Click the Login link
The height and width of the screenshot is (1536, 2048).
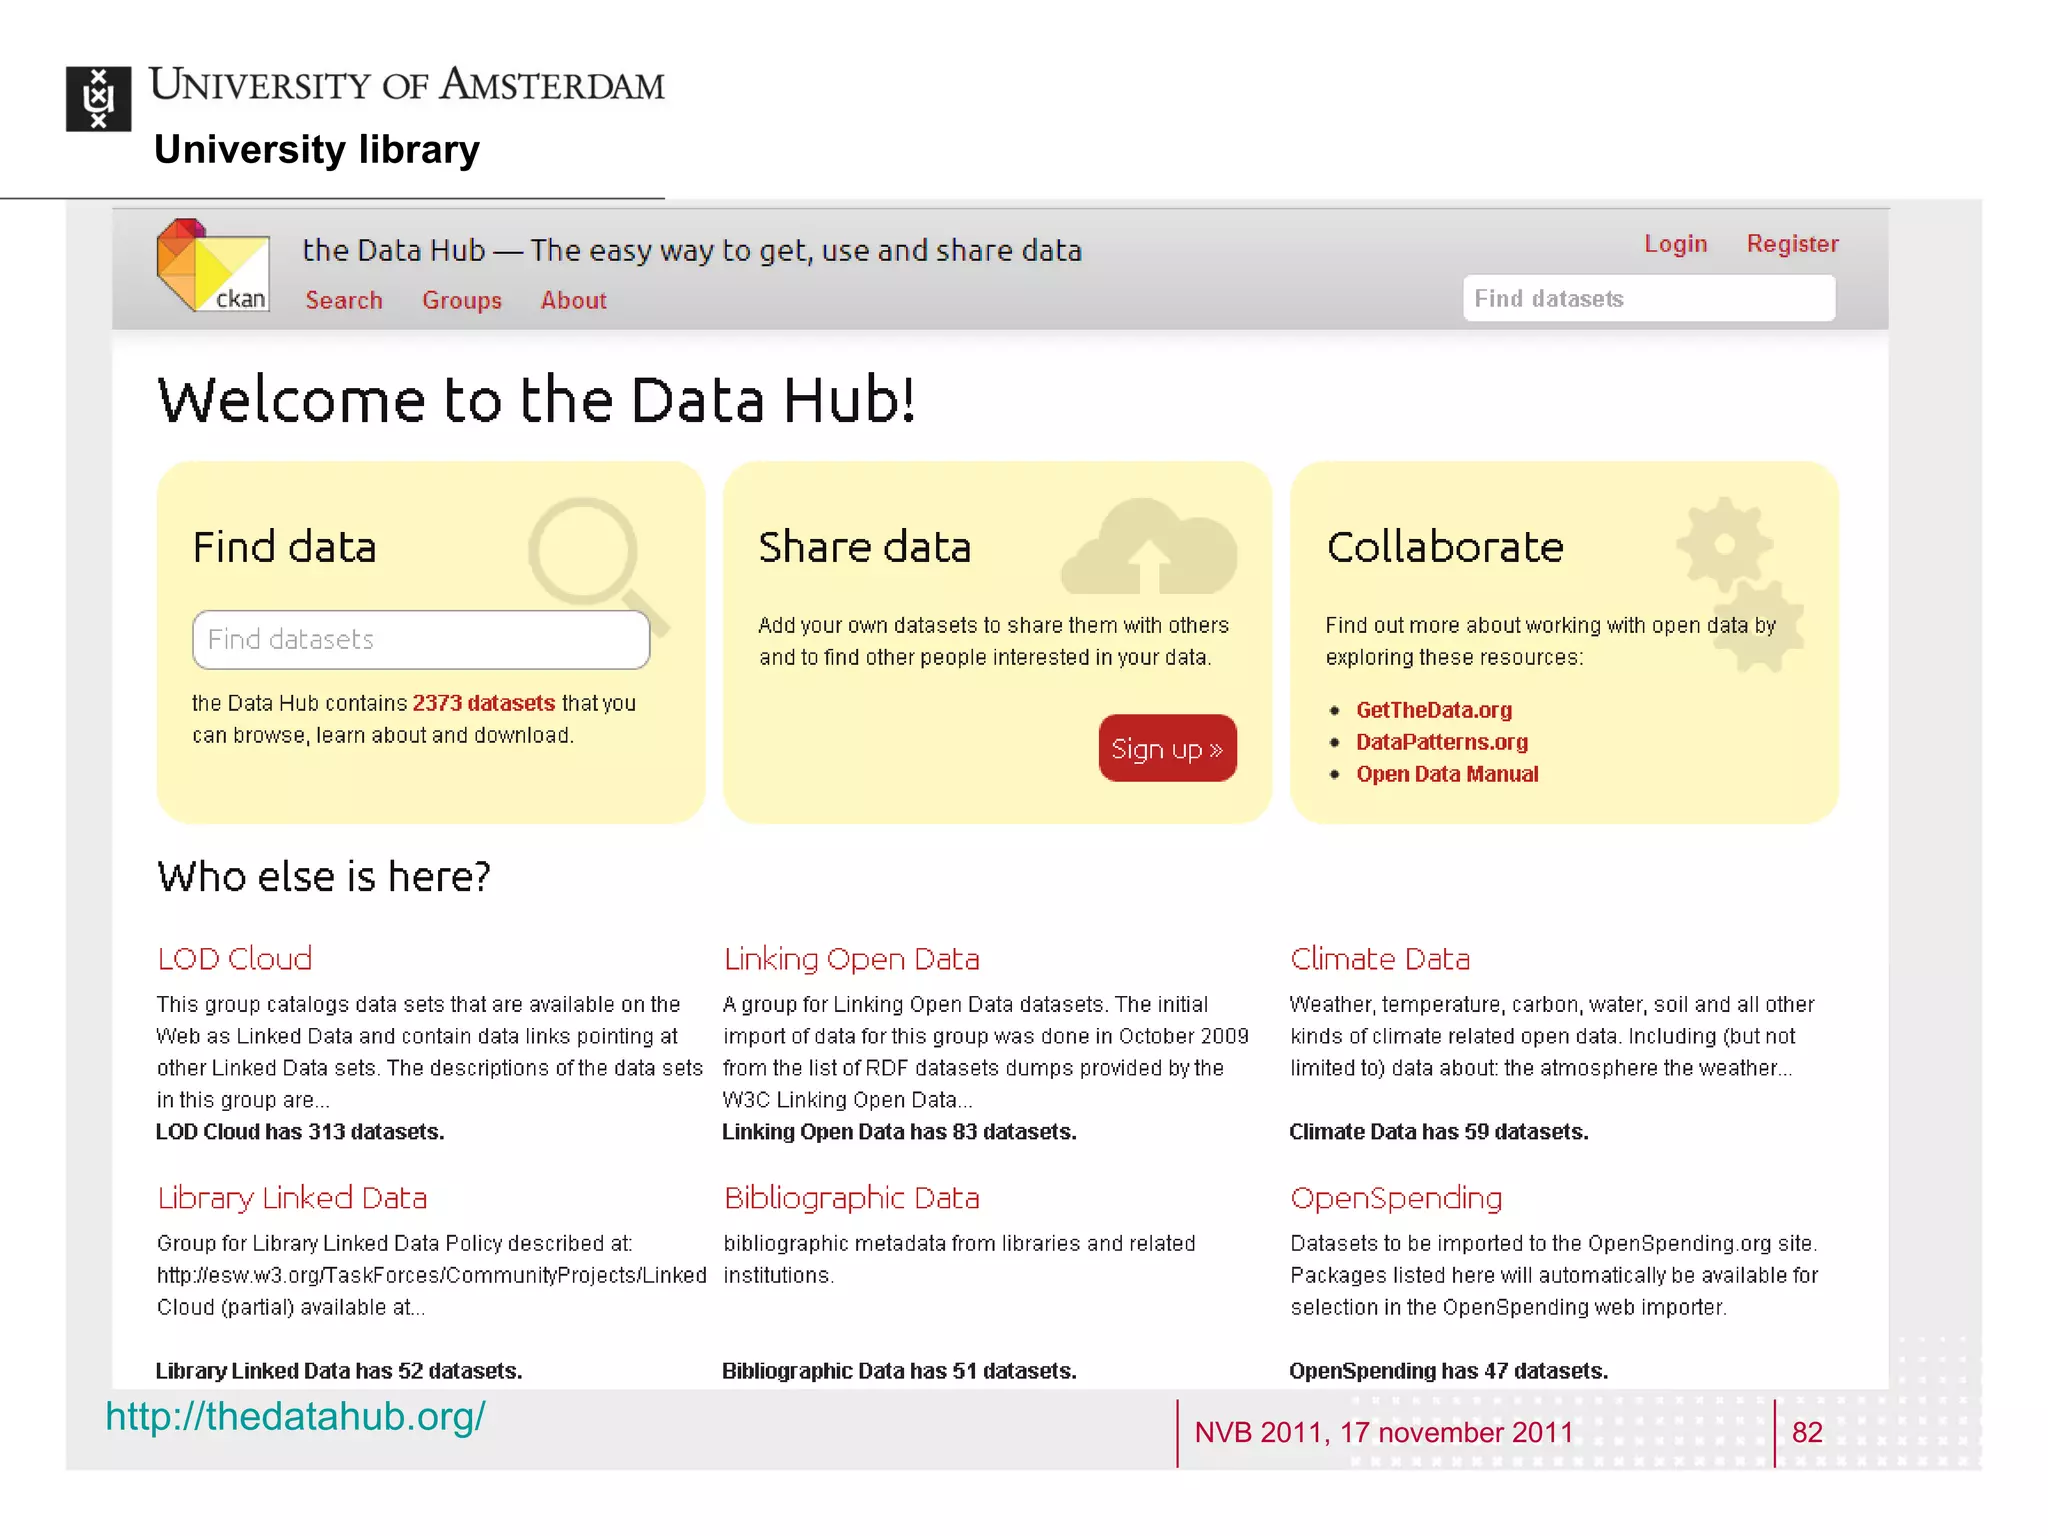coord(1676,244)
